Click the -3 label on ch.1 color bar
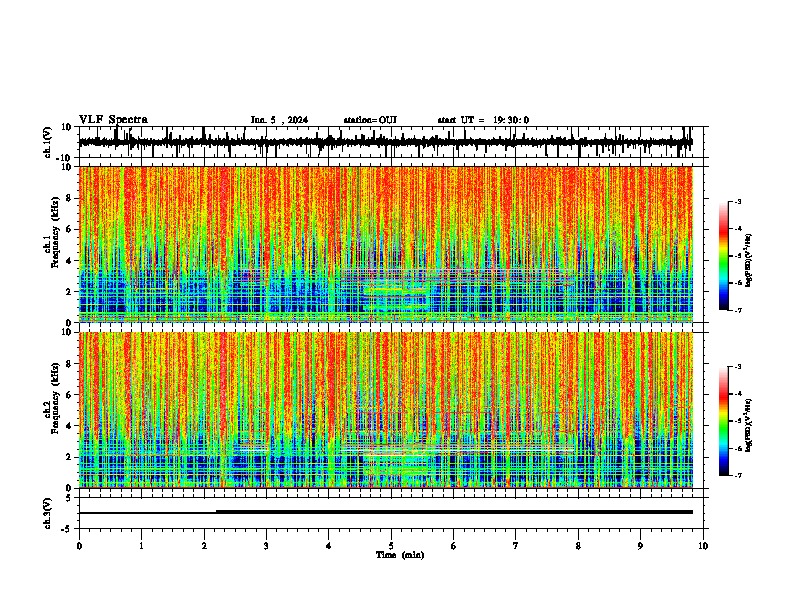This screenshot has width=792, height=612. (x=738, y=202)
